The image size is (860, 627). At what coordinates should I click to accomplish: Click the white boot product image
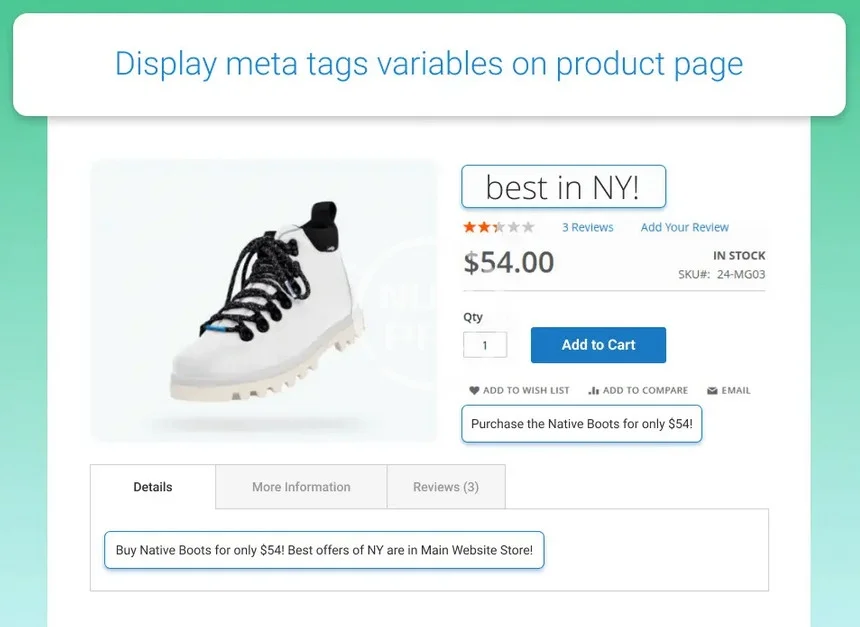click(x=265, y=300)
